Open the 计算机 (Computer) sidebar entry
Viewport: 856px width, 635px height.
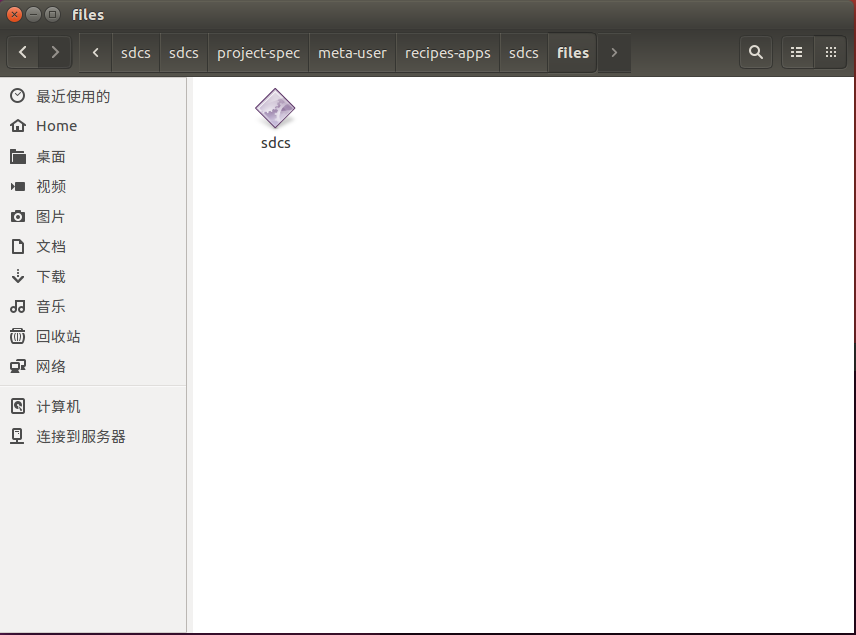click(x=57, y=406)
